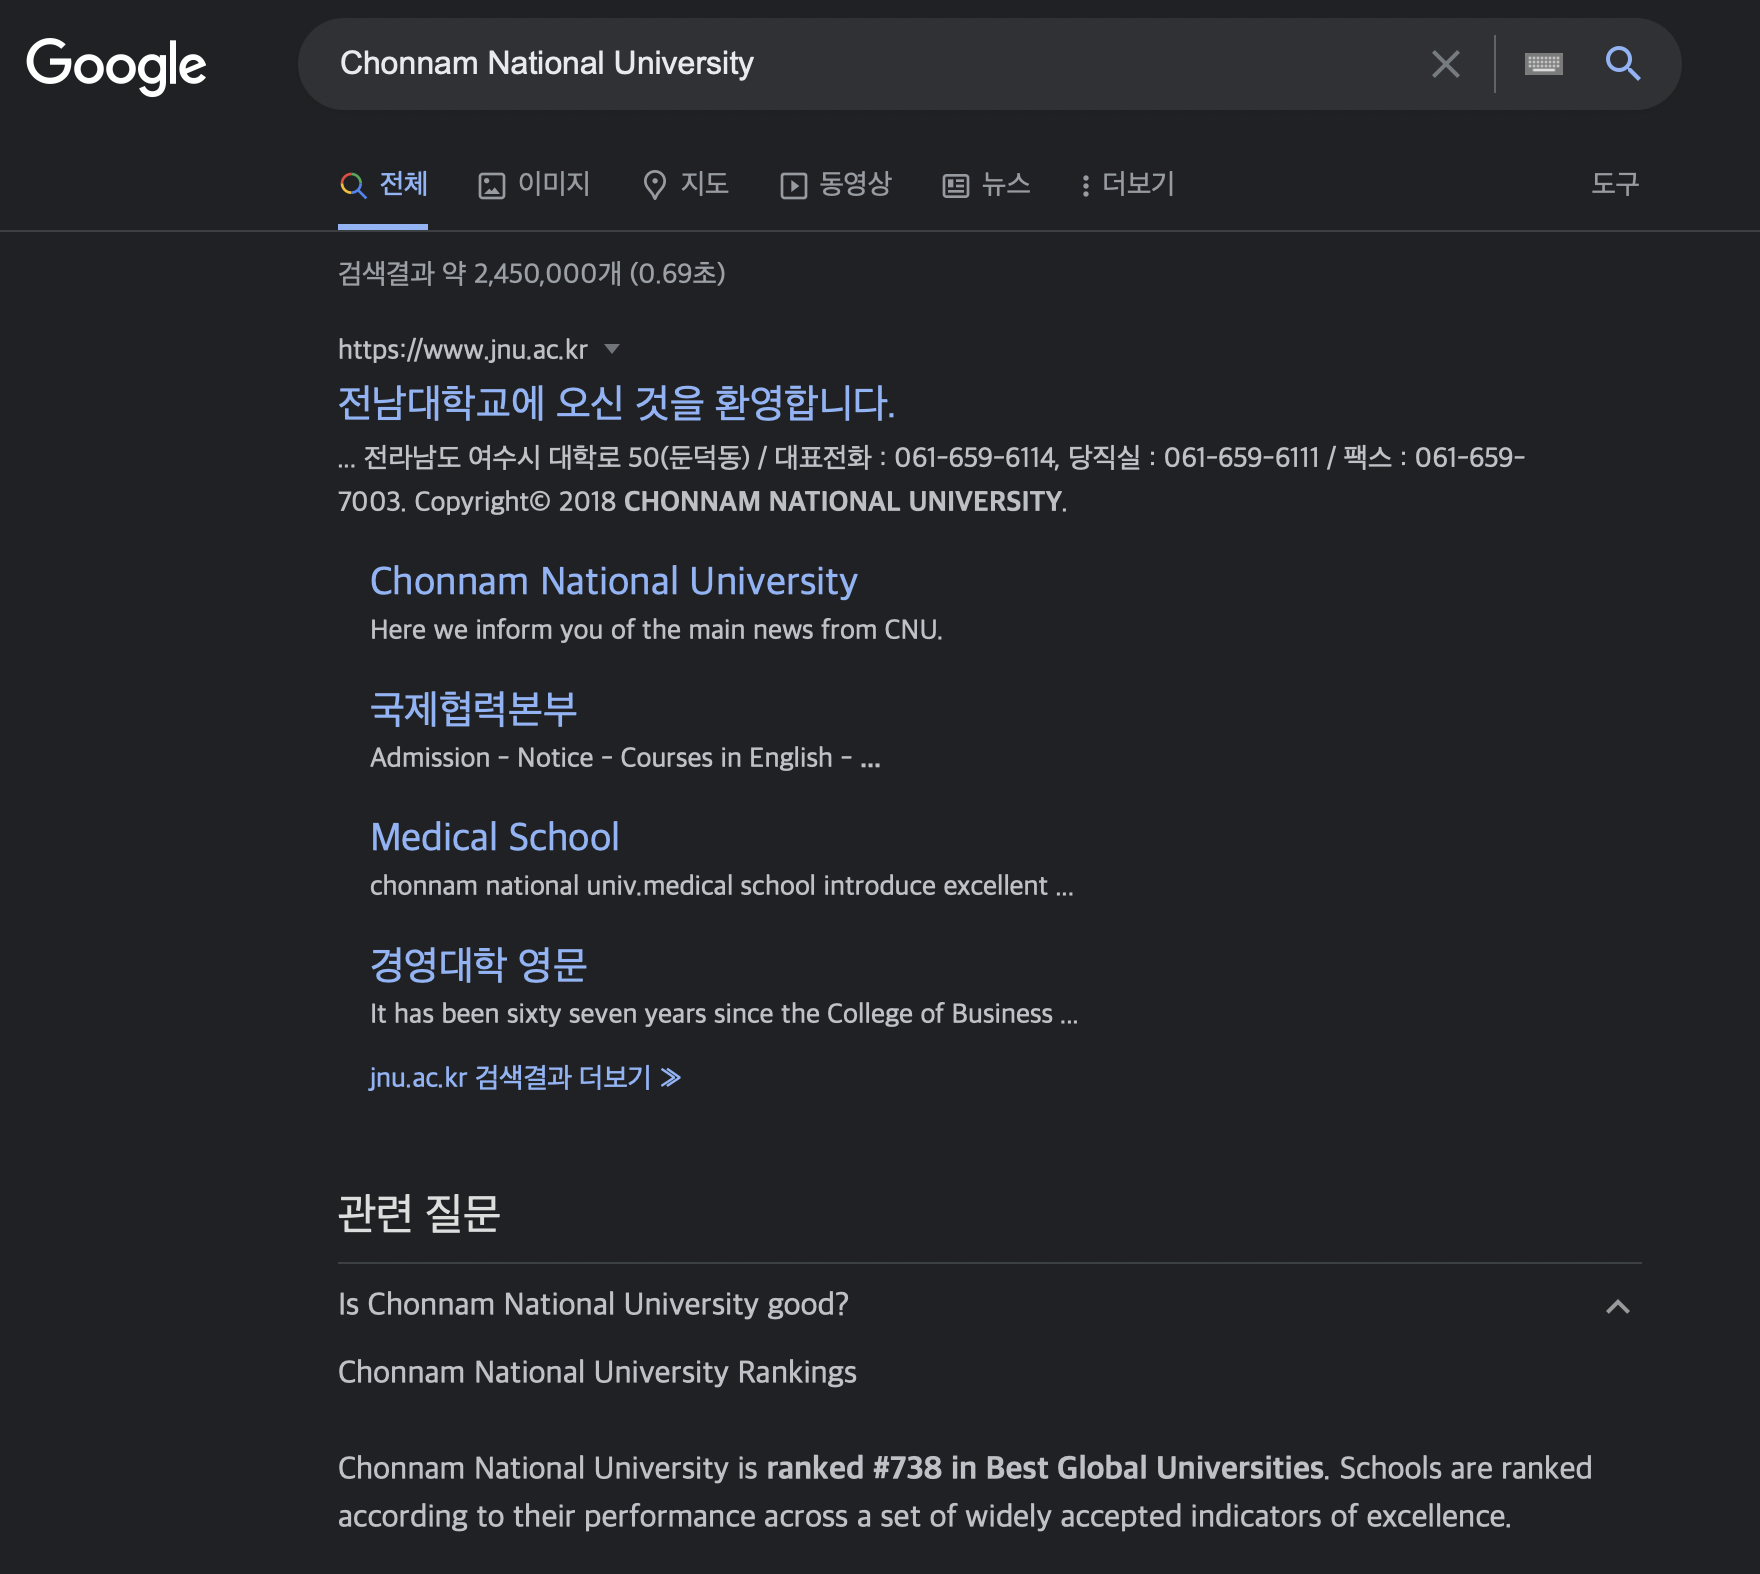The image size is (1760, 1574).
Task: Click the newspaper icon beside 뉴스
Action: pos(955,186)
